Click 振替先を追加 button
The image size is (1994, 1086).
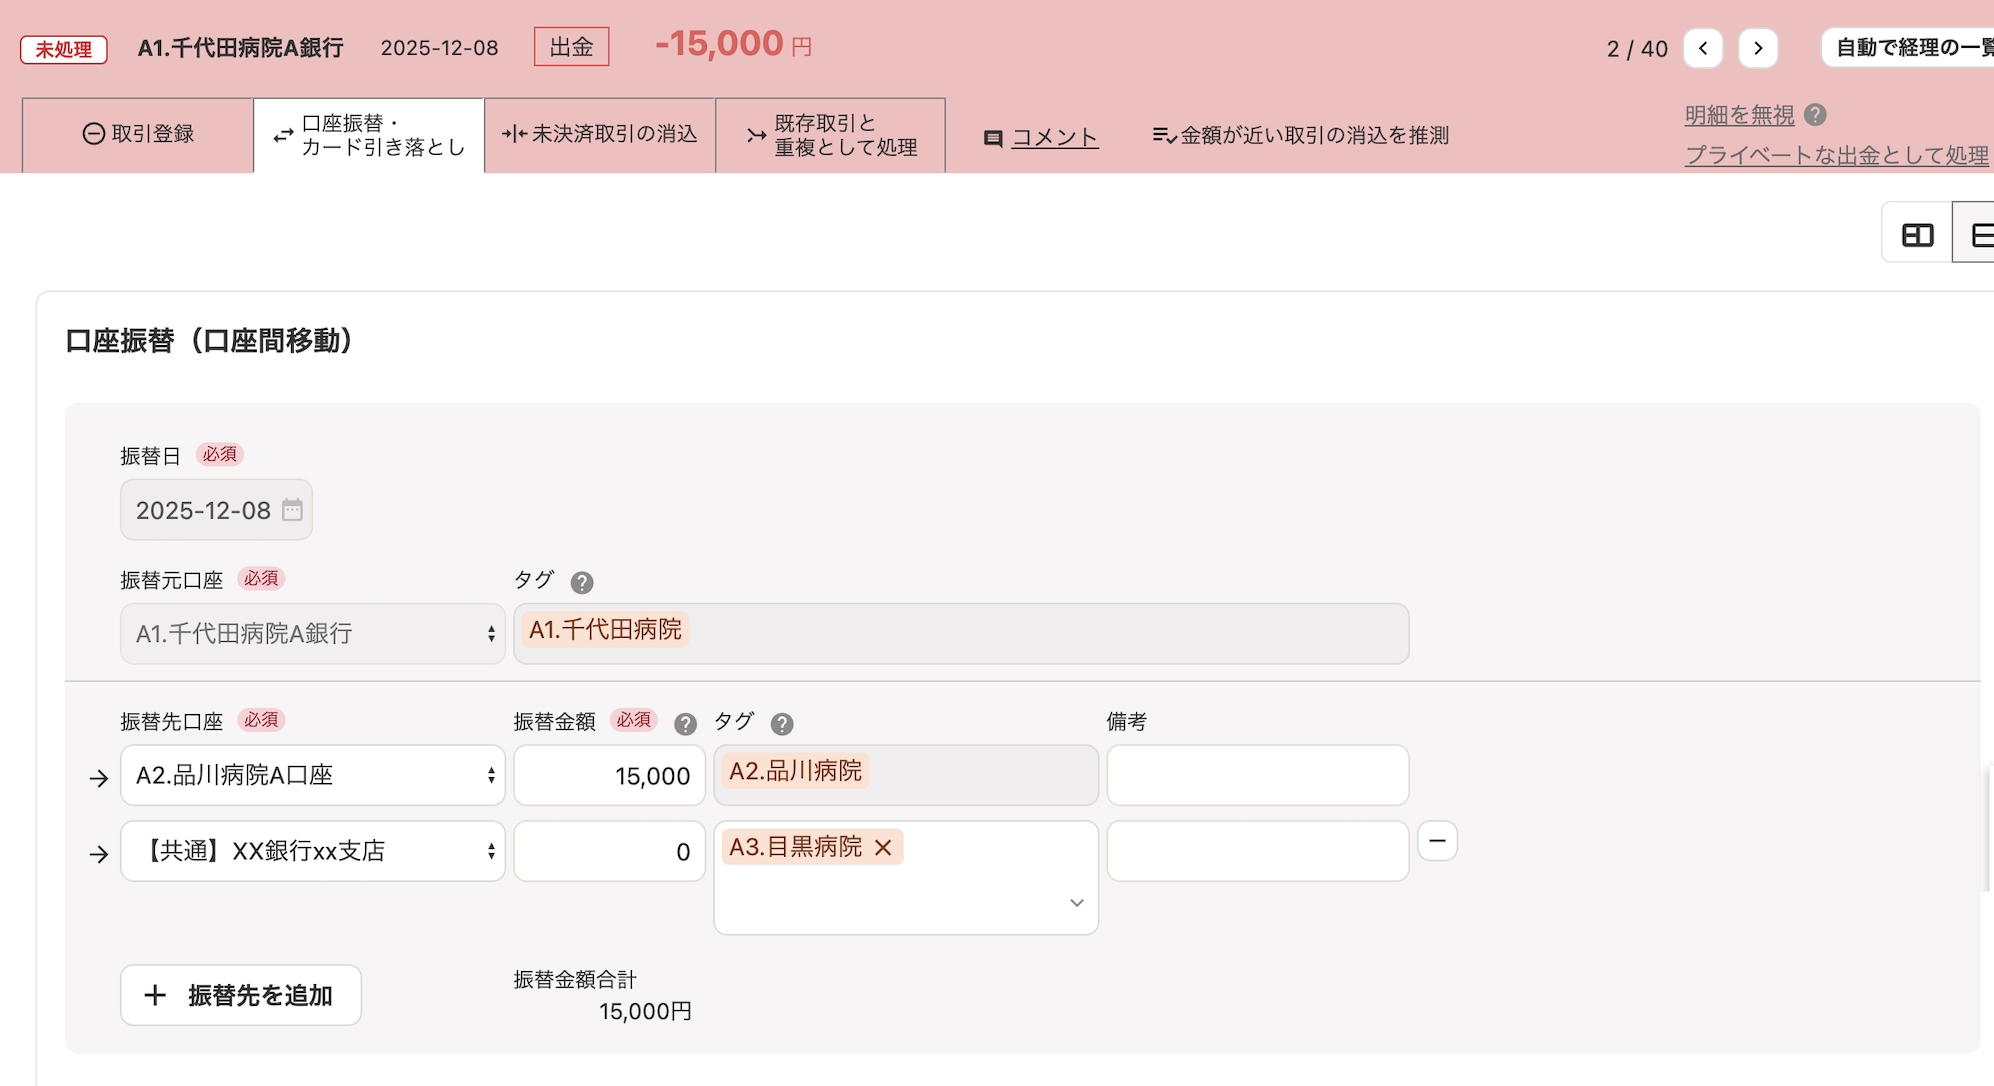click(241, 995)
